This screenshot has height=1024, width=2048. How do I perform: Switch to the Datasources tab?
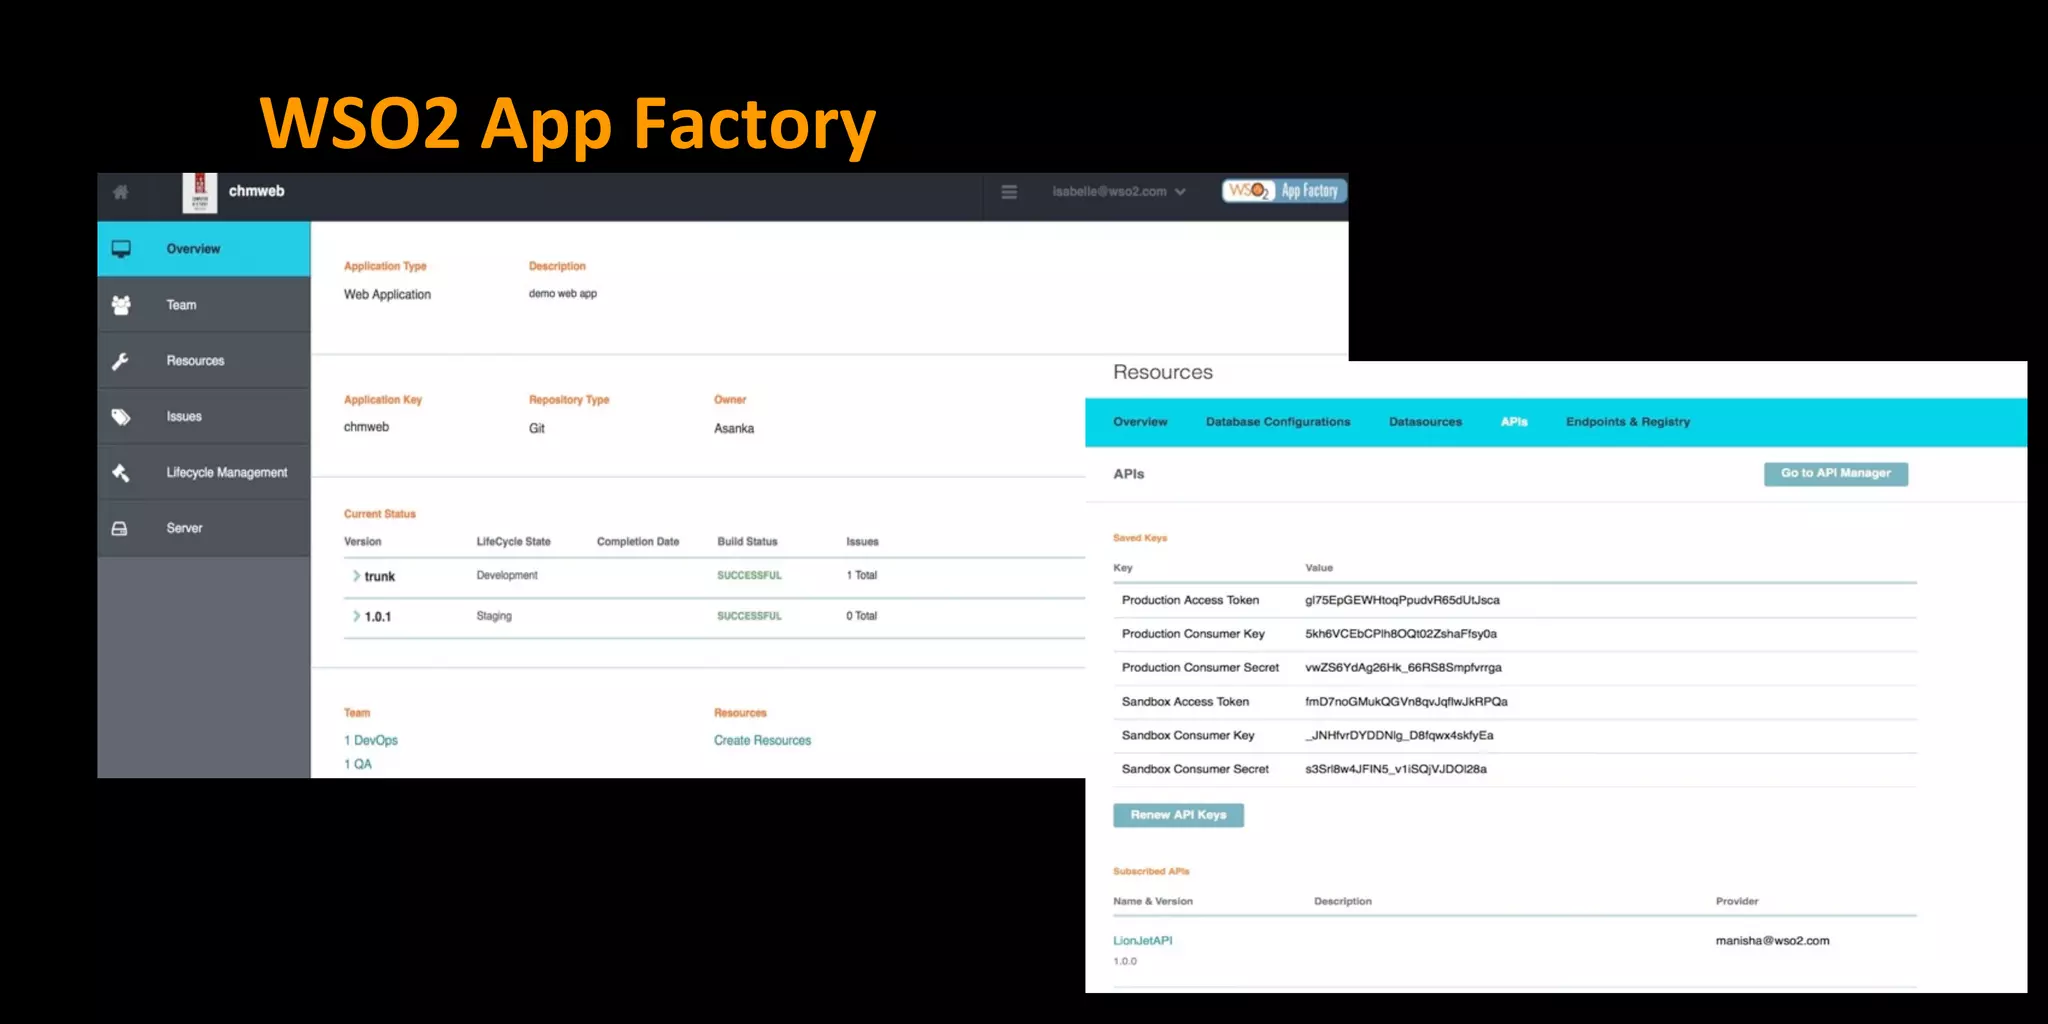tap(1425, 422)
